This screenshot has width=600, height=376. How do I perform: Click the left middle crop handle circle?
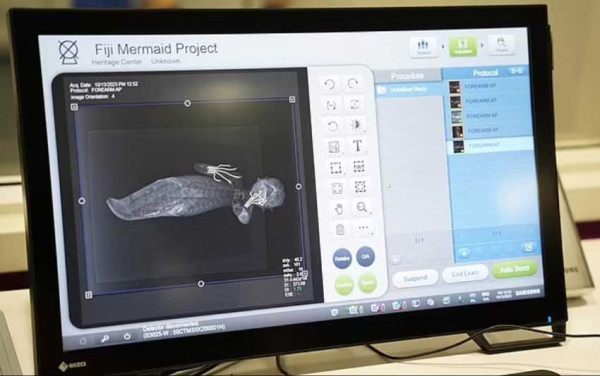coord(82,201)
